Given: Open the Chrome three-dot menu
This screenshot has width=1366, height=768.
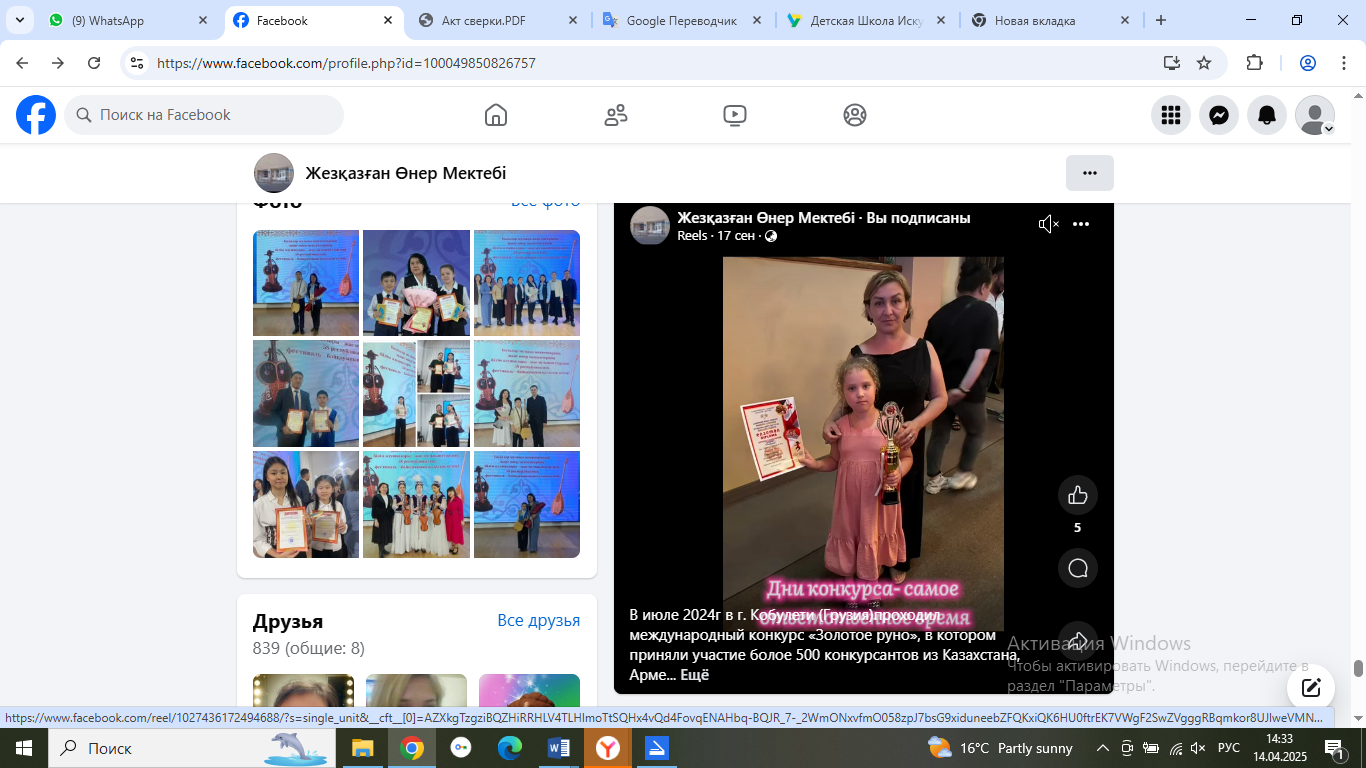Looking at the screenshot, I should click(1343, 63).
